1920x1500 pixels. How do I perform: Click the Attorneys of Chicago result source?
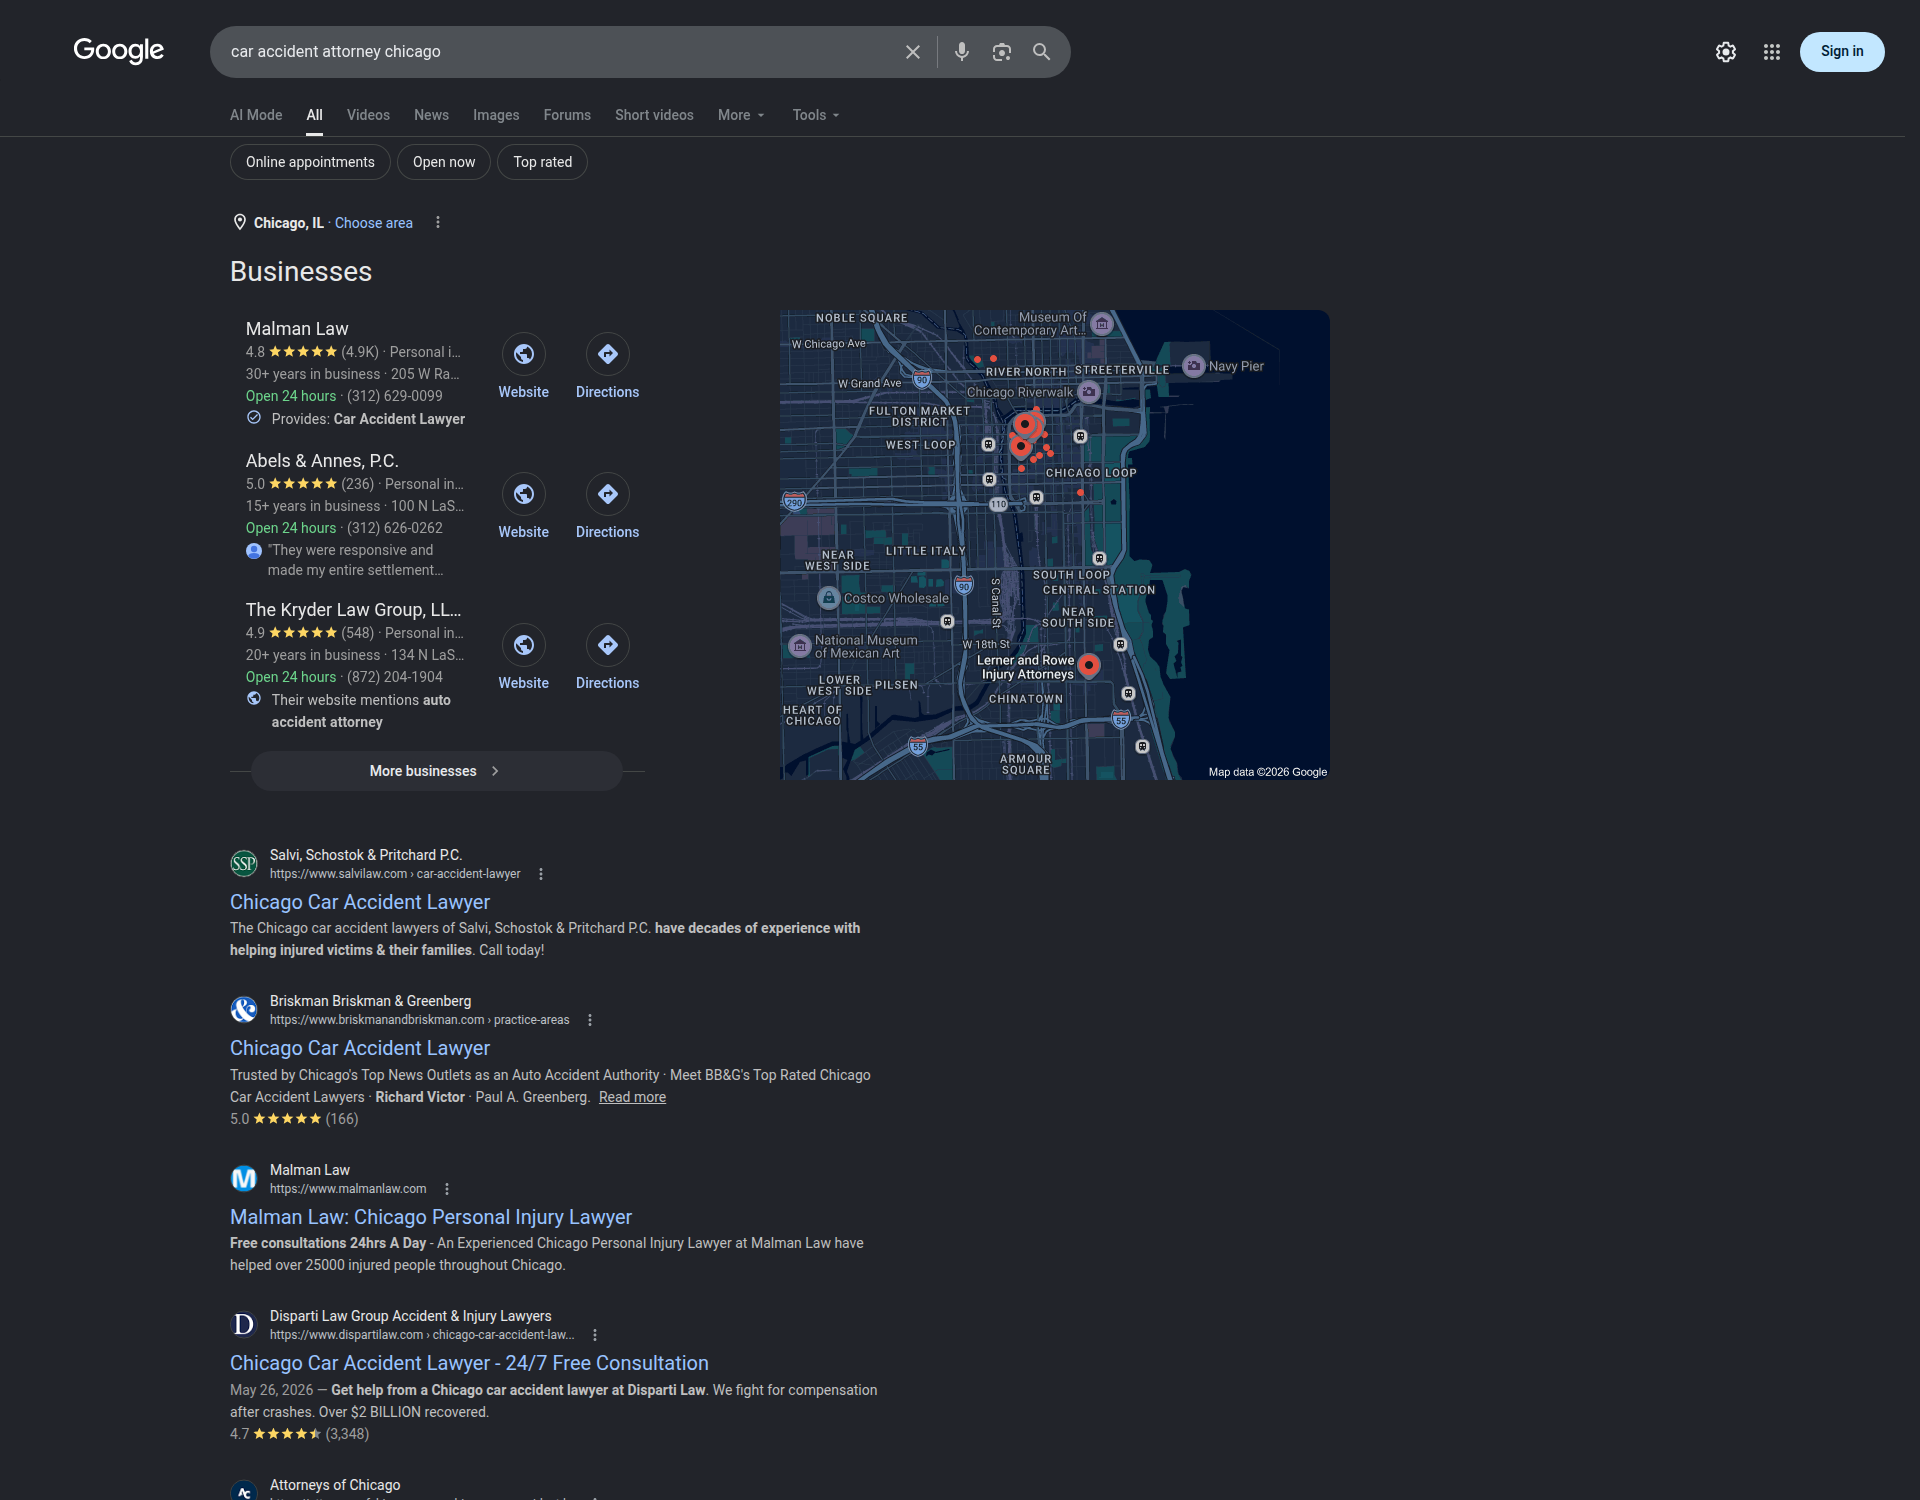335,1485
